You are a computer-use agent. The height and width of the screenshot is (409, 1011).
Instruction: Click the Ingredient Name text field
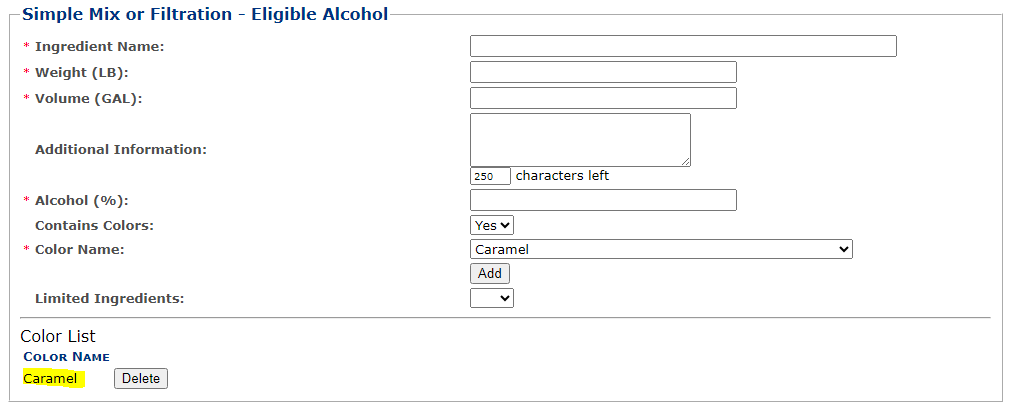[x=683, y=46]
